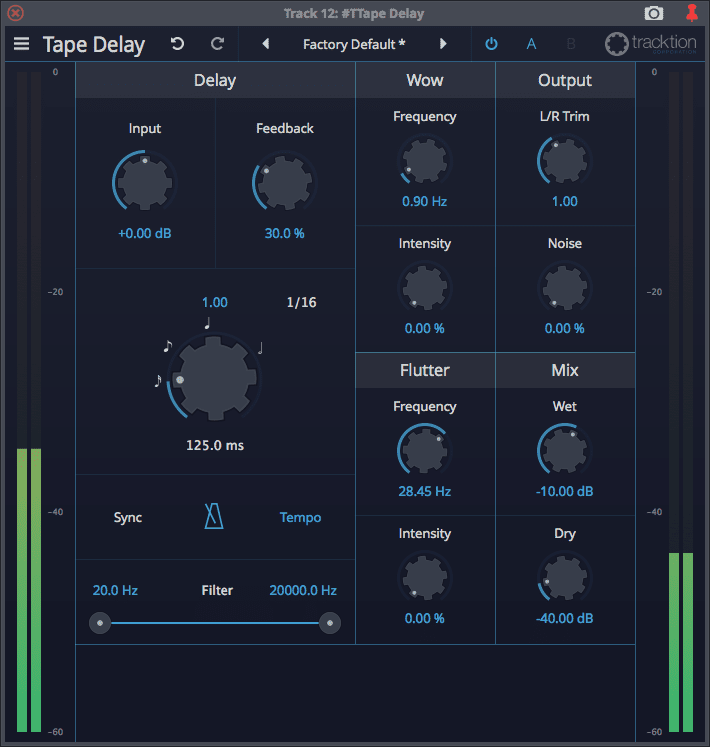
Task: Take a snapshot with camera icon
Action: point(654,13)
